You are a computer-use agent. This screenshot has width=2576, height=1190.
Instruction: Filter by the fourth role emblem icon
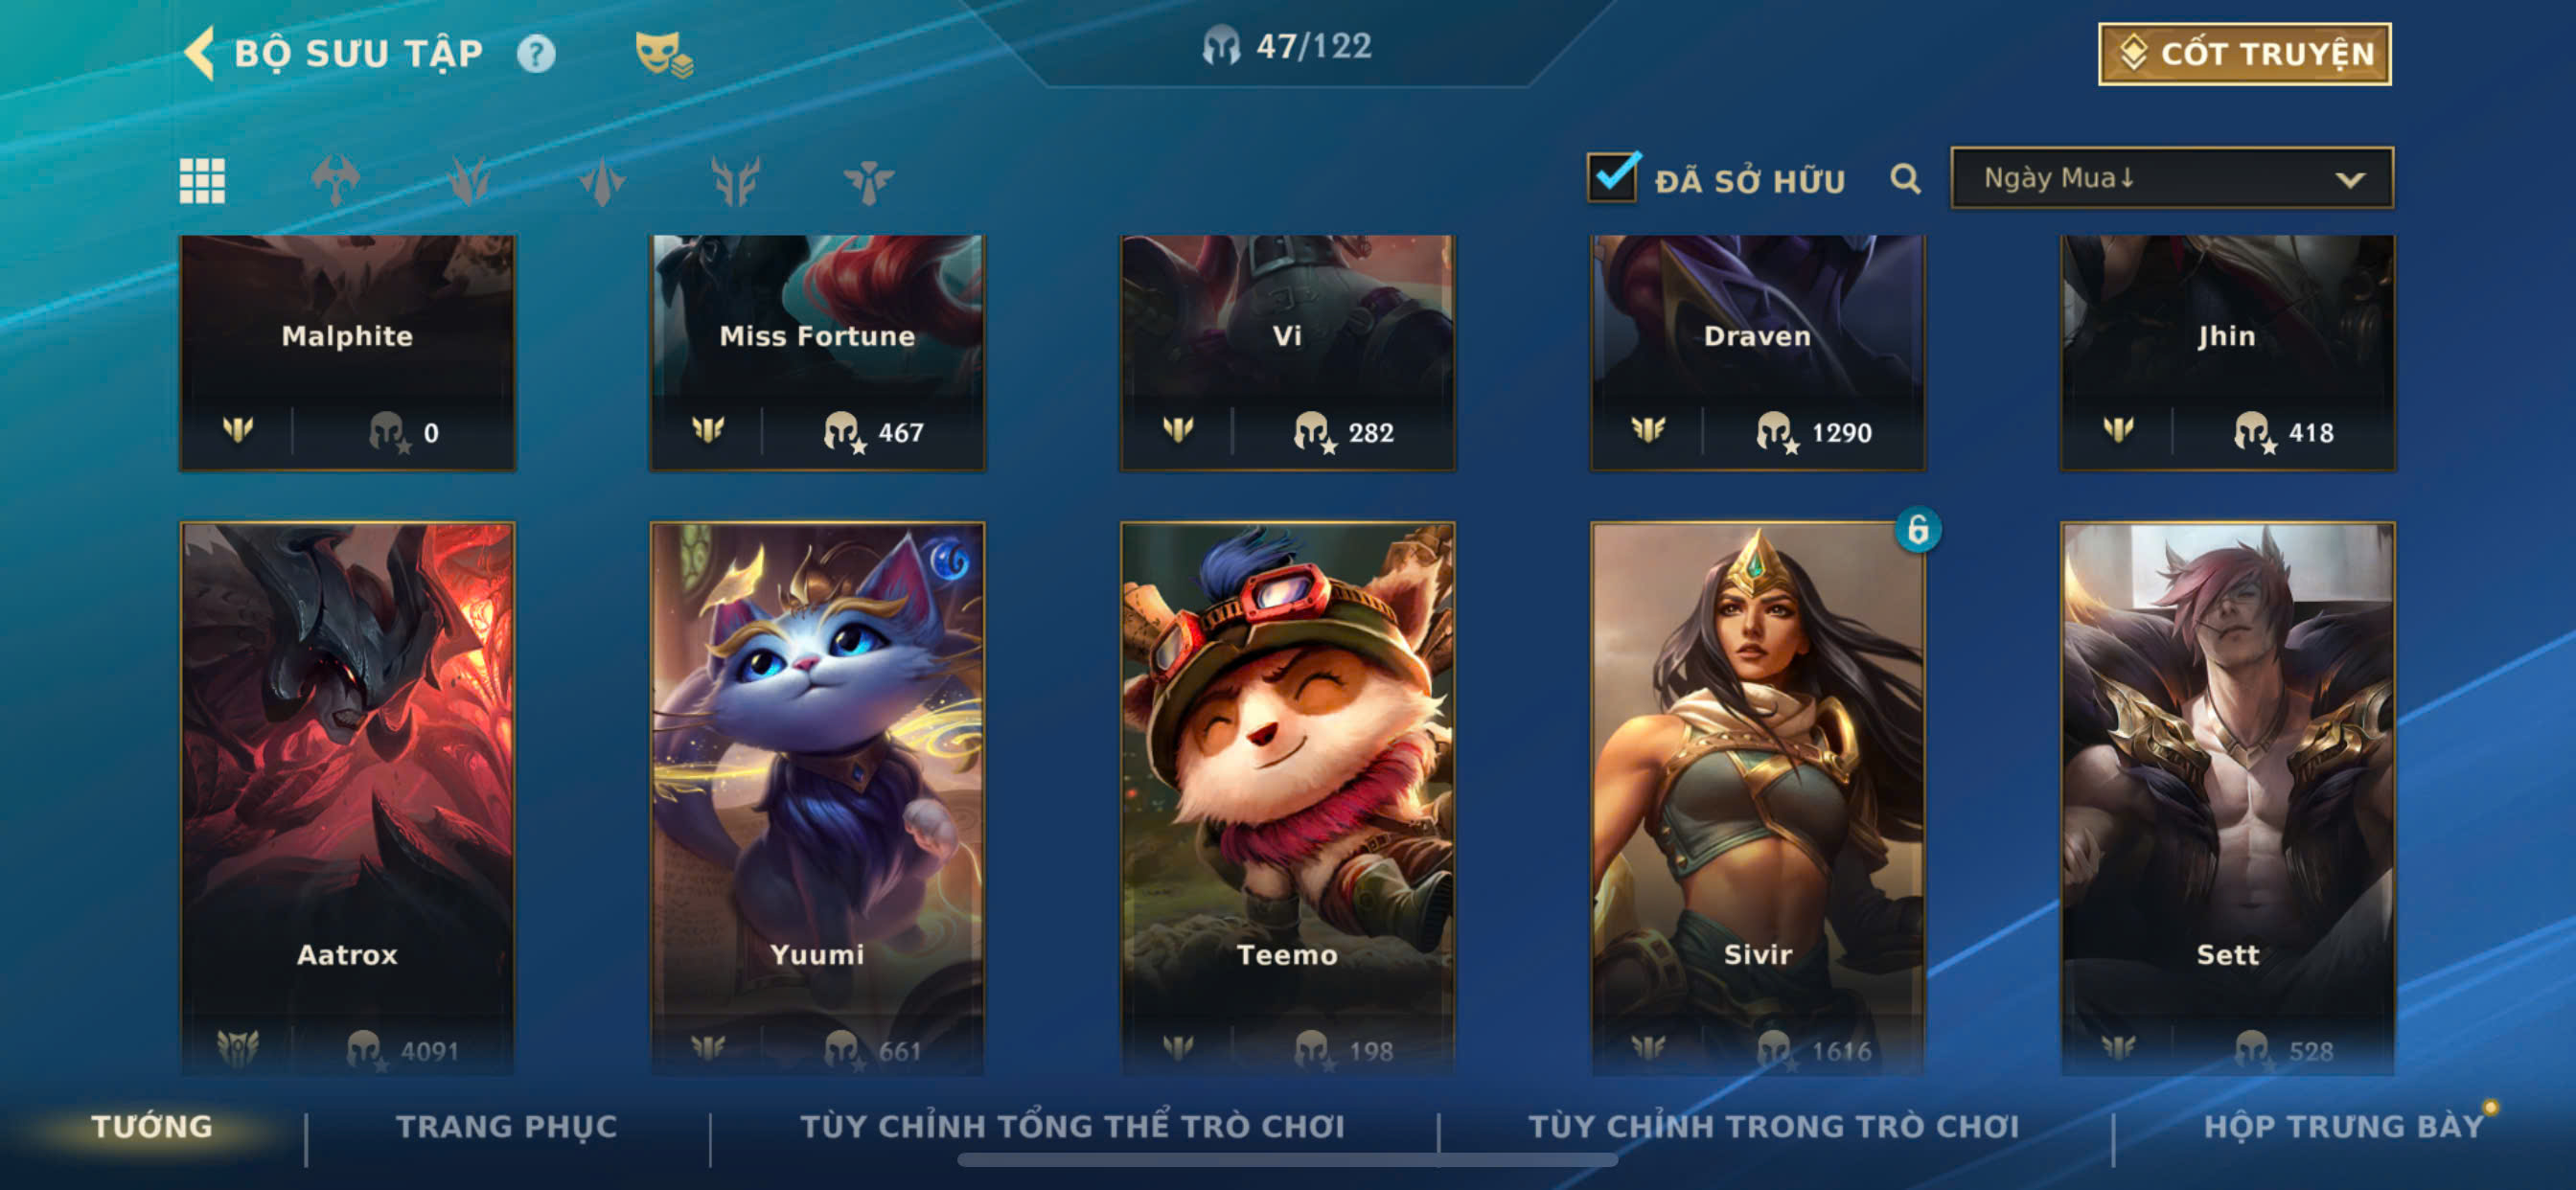735,181
